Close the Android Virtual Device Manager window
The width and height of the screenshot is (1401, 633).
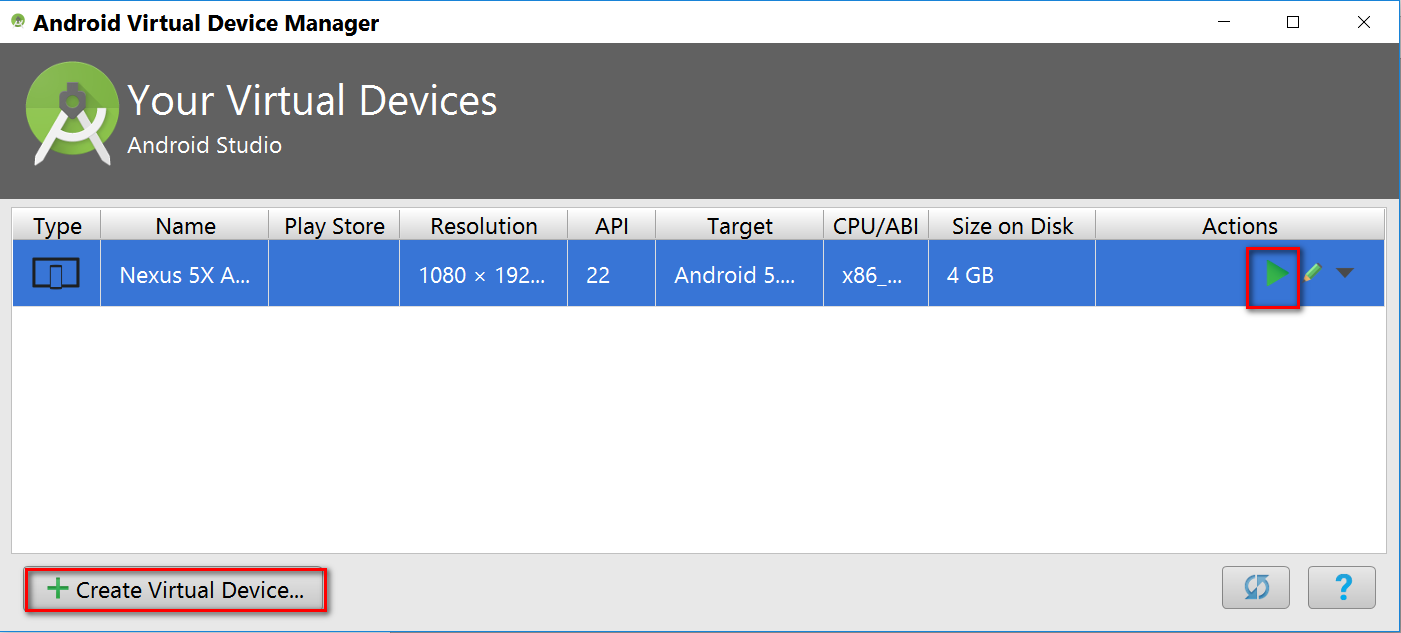coord(1363,22)
